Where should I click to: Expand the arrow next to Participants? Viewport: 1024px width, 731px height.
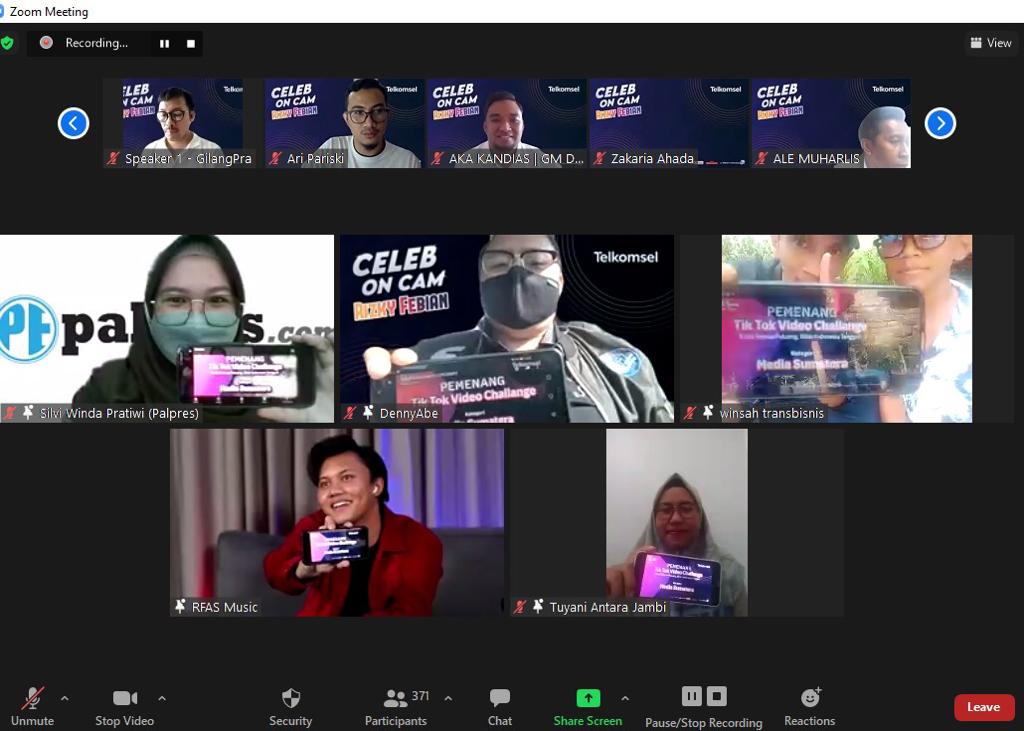coord(448,698)
